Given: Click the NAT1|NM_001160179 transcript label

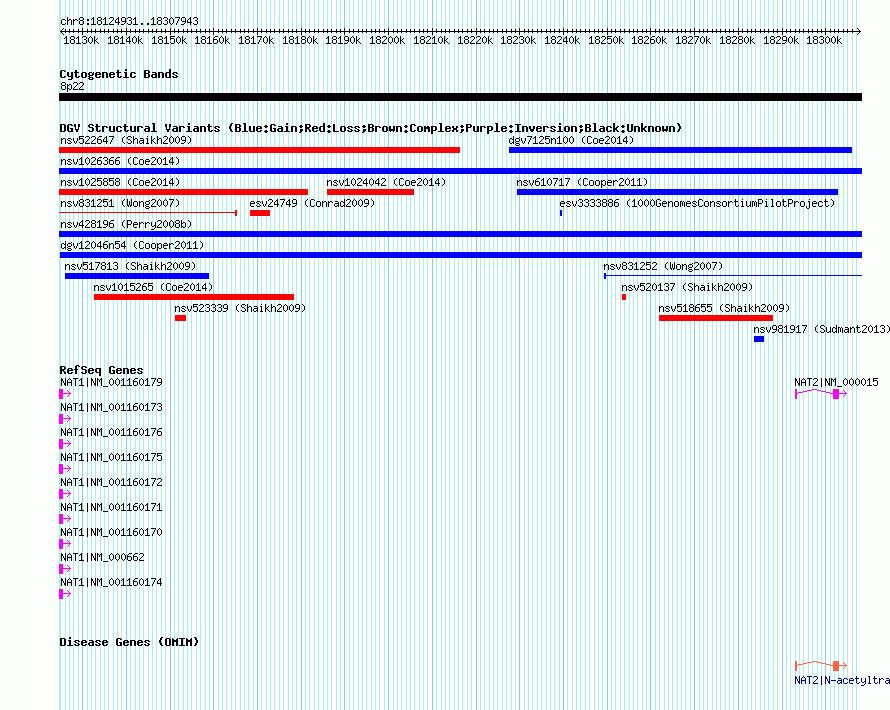Looking at the screenshot, I should (x=111, y=382).
